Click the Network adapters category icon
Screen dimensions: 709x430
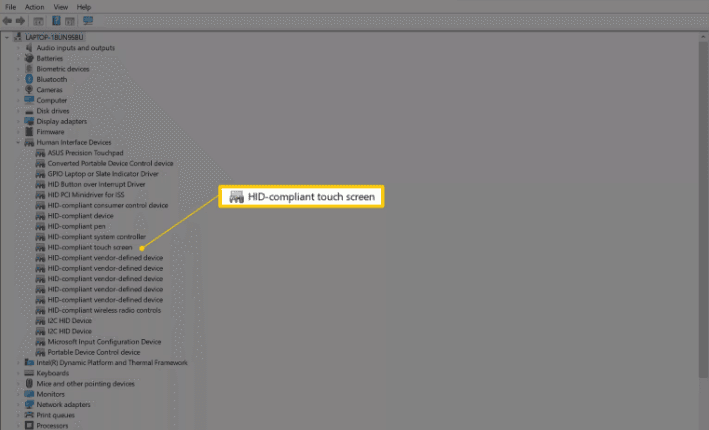(x=30, y=405)
